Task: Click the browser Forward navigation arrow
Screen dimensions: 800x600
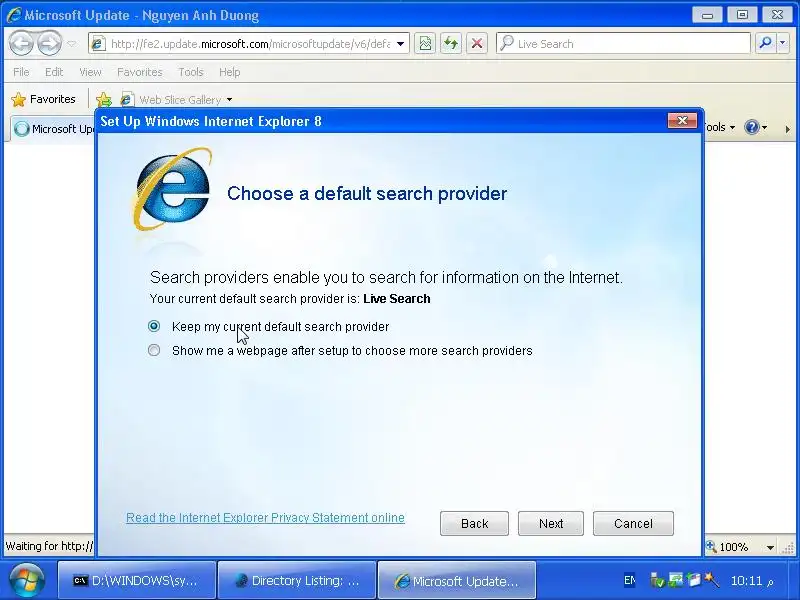Action: pos(49,43)
